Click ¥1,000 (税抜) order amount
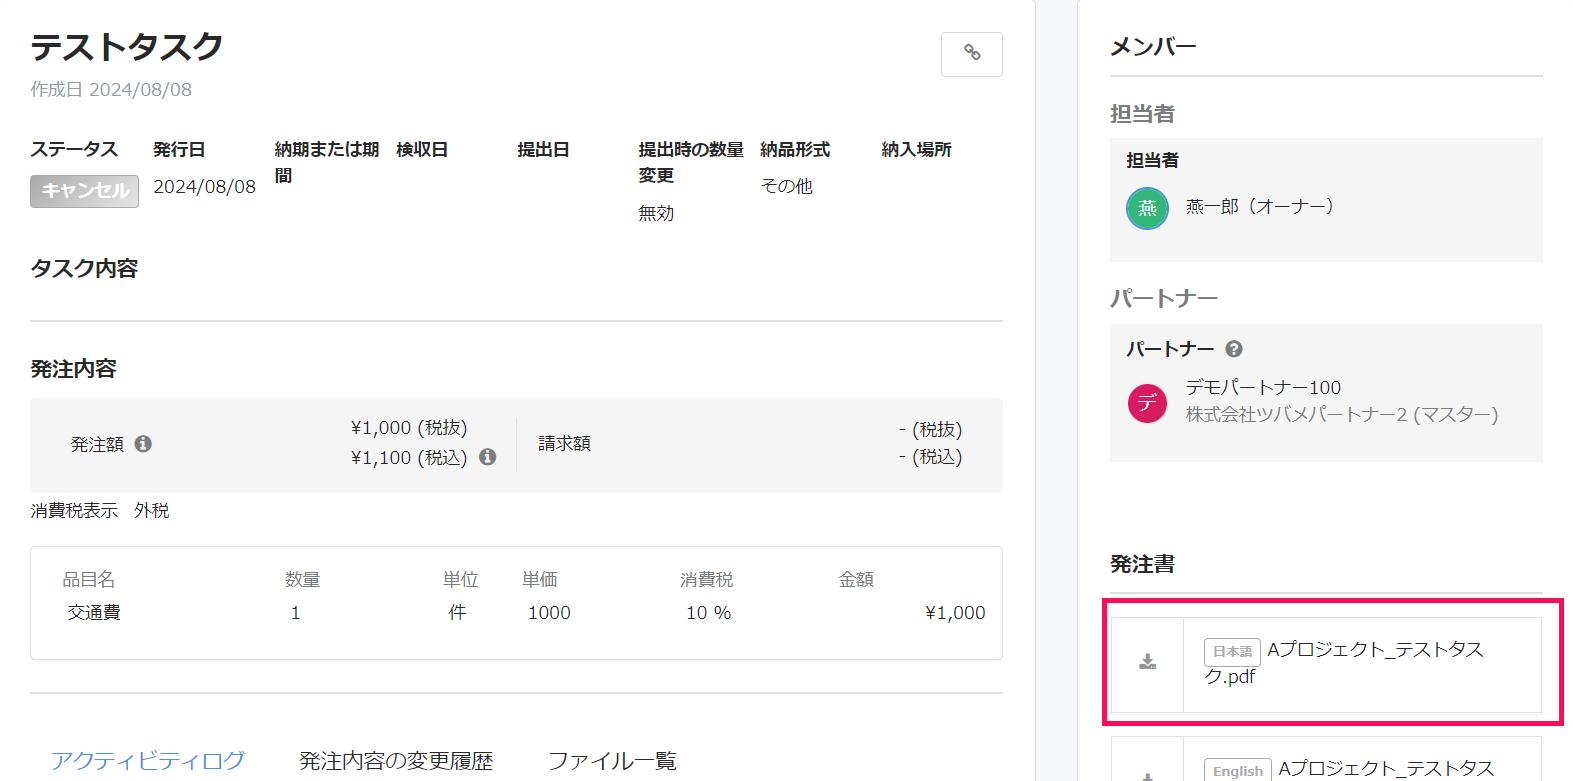1573x781 pixels. click(409, 428)
